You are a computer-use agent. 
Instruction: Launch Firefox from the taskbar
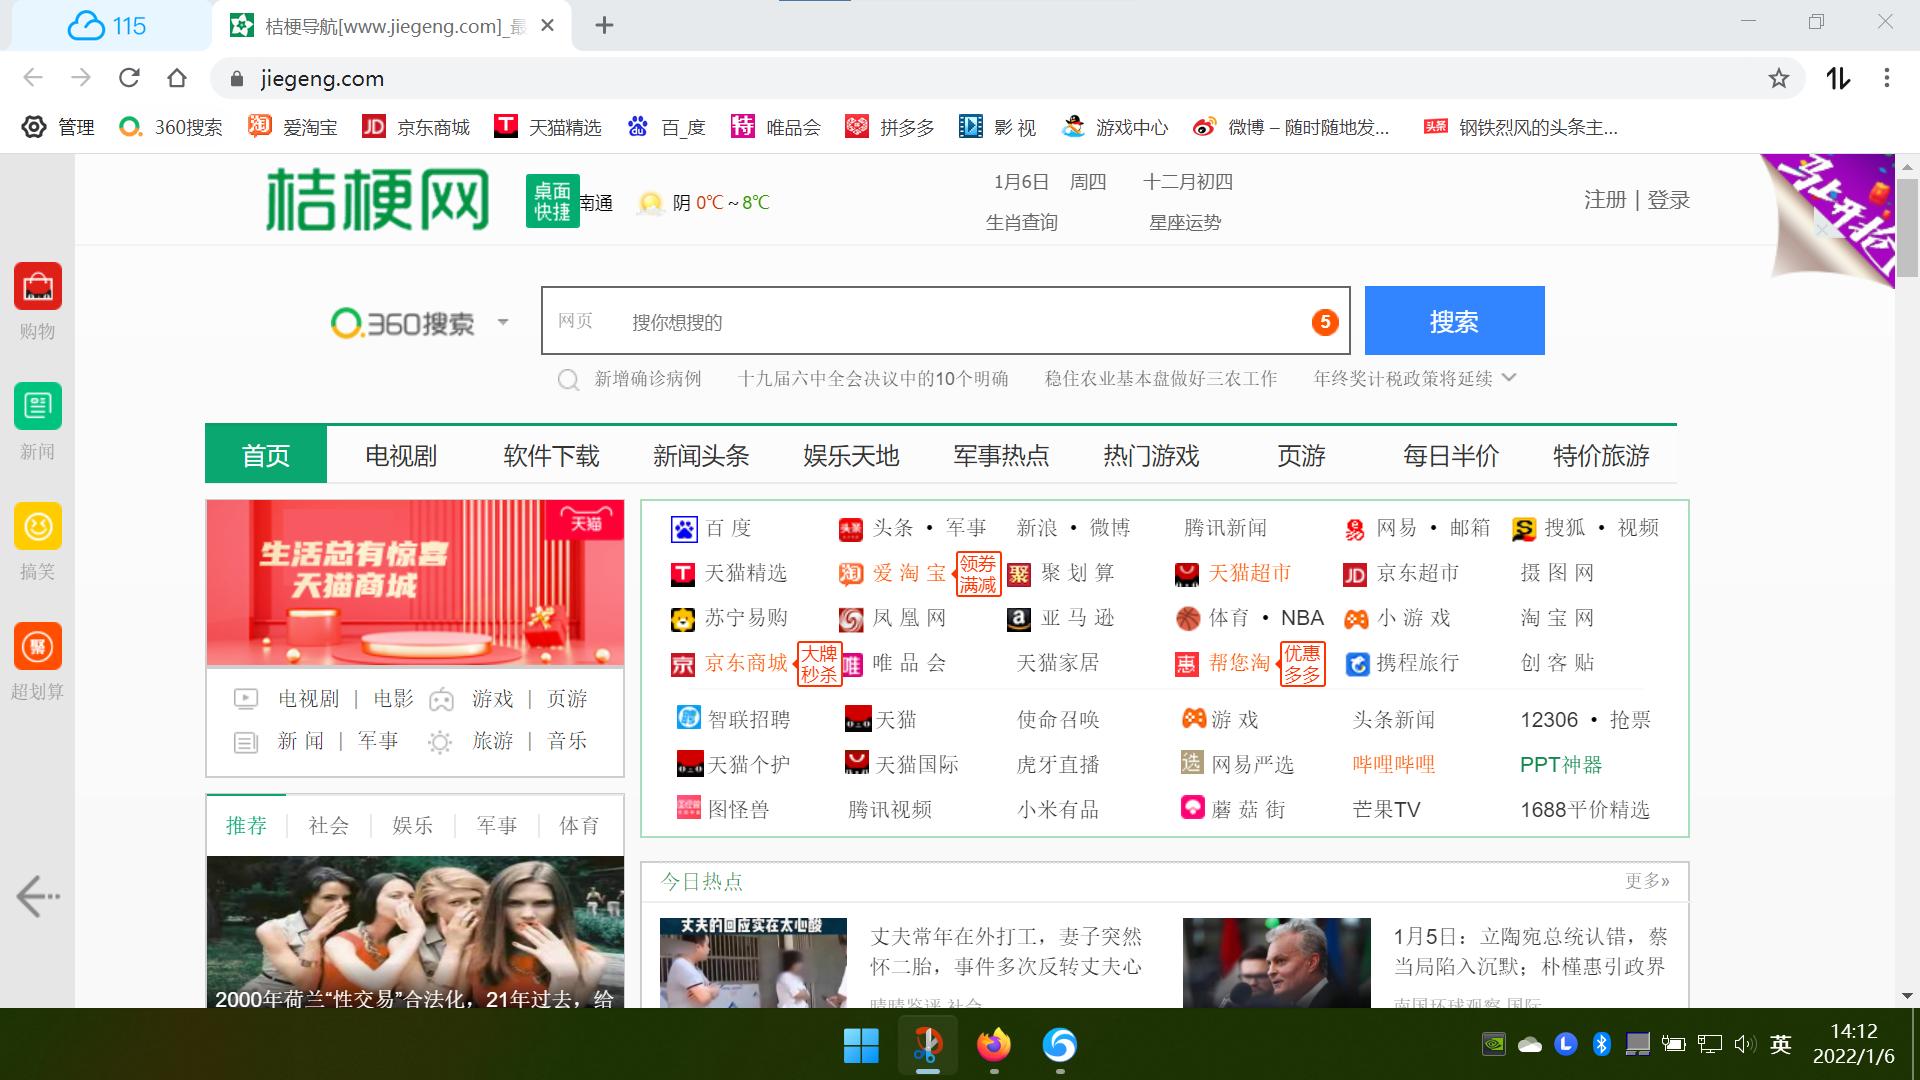993,1045
